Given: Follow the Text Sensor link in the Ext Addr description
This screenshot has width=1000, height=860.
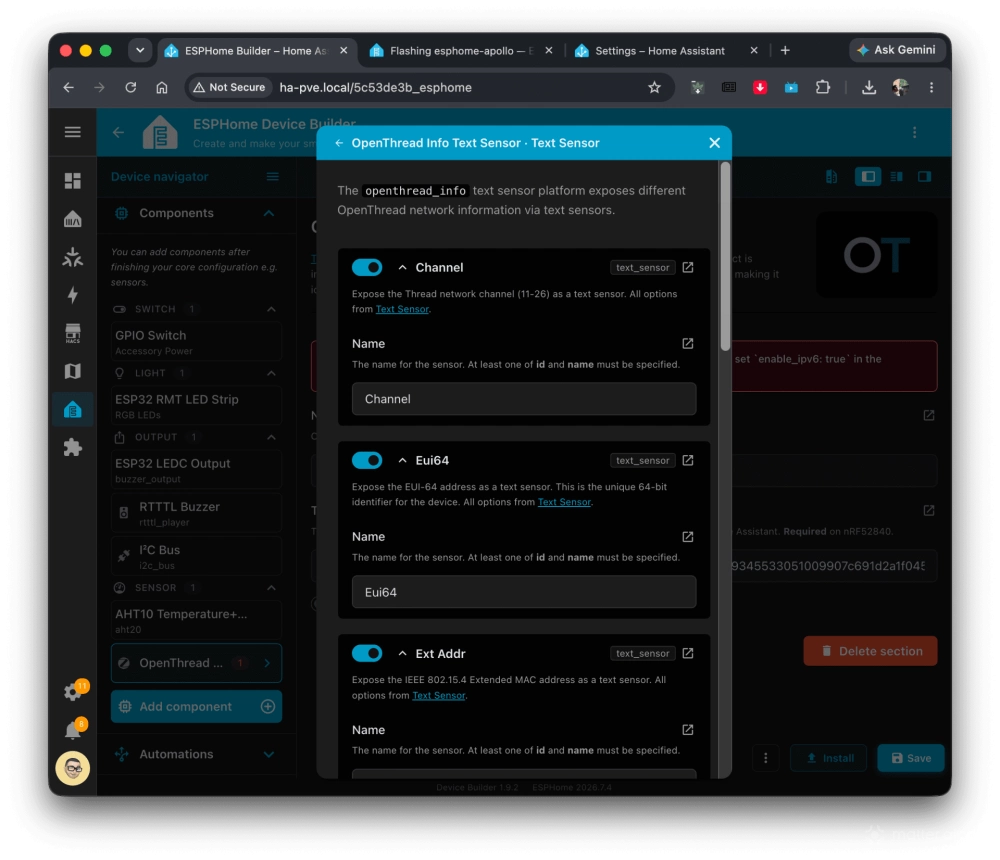Looking at the screenshot, I should click(x=439, y=695).
